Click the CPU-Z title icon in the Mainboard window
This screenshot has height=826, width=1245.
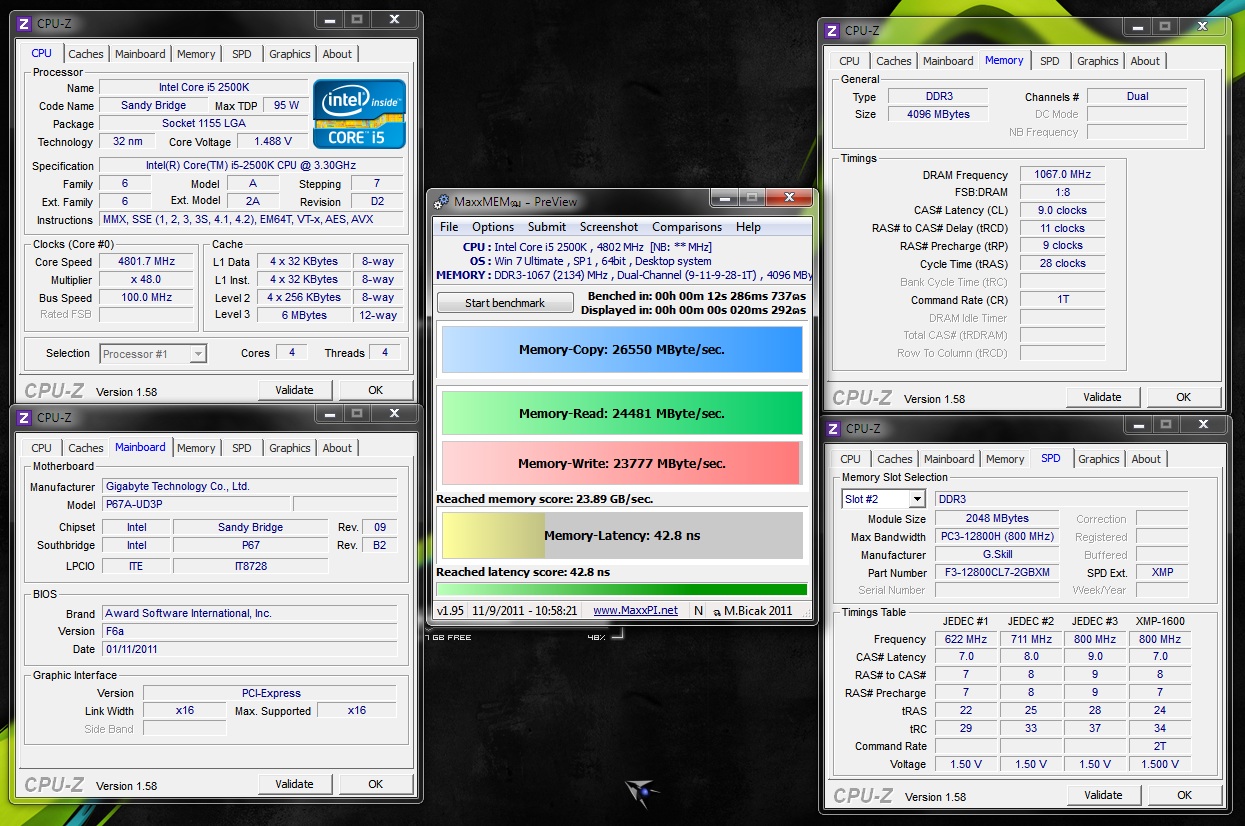pos(26,417)
